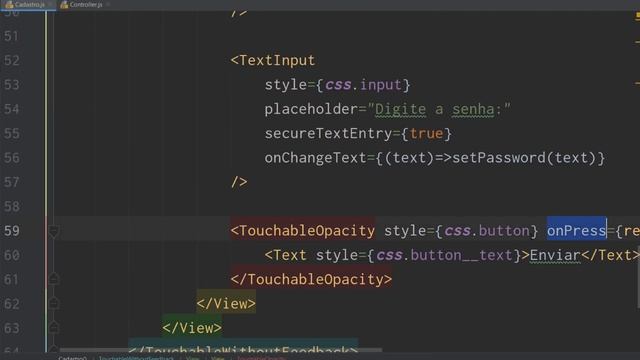
Task: Click line number 52 in gutter
Action: coord(12,60)
